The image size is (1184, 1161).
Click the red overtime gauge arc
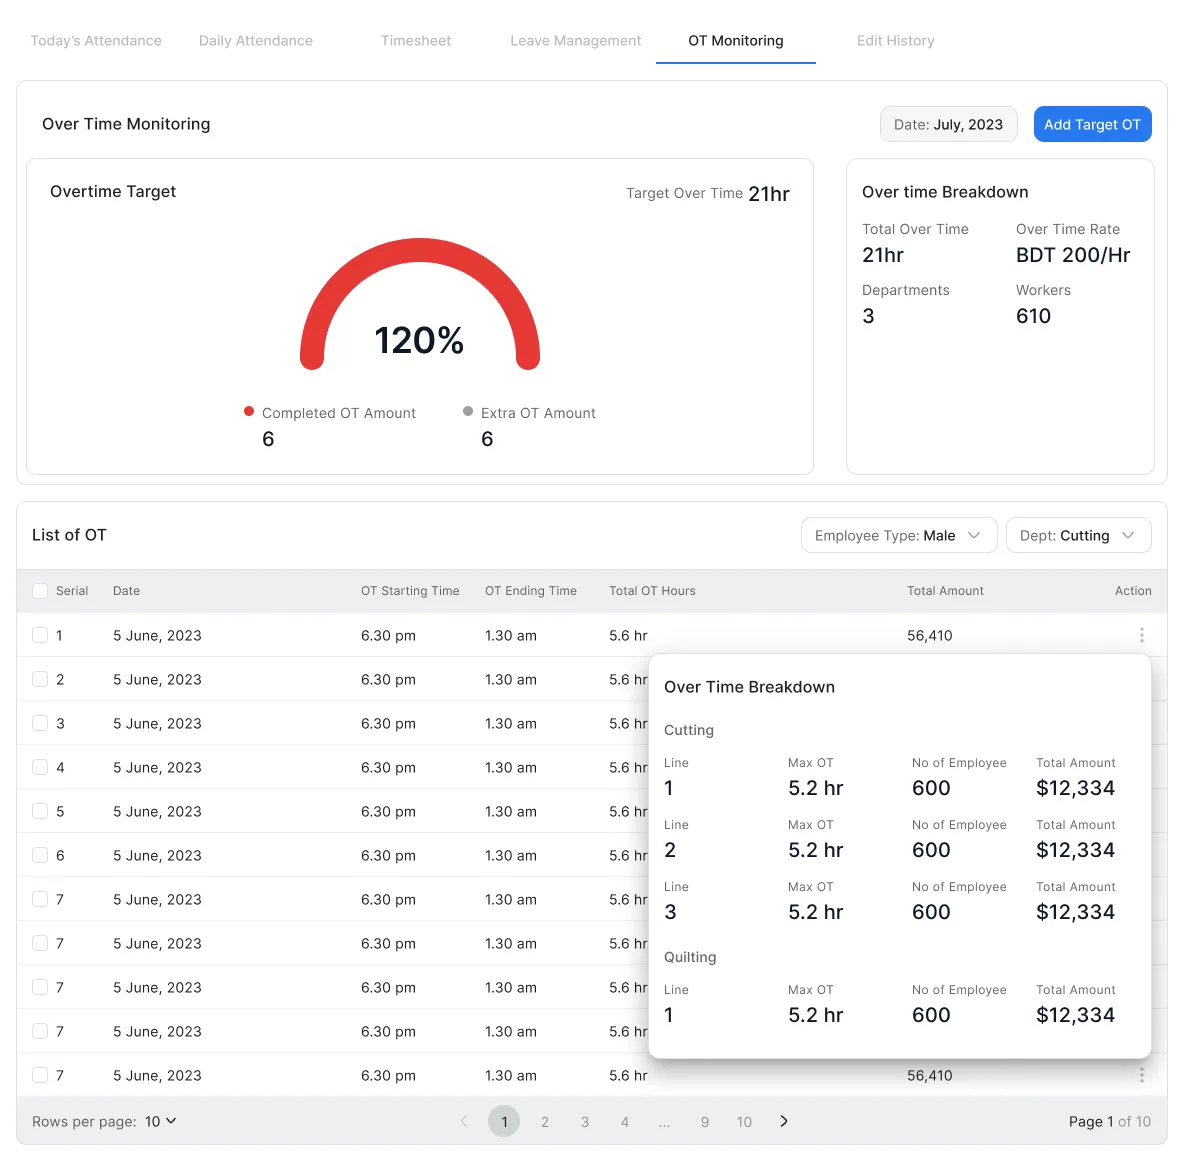(x=420, y=251)
